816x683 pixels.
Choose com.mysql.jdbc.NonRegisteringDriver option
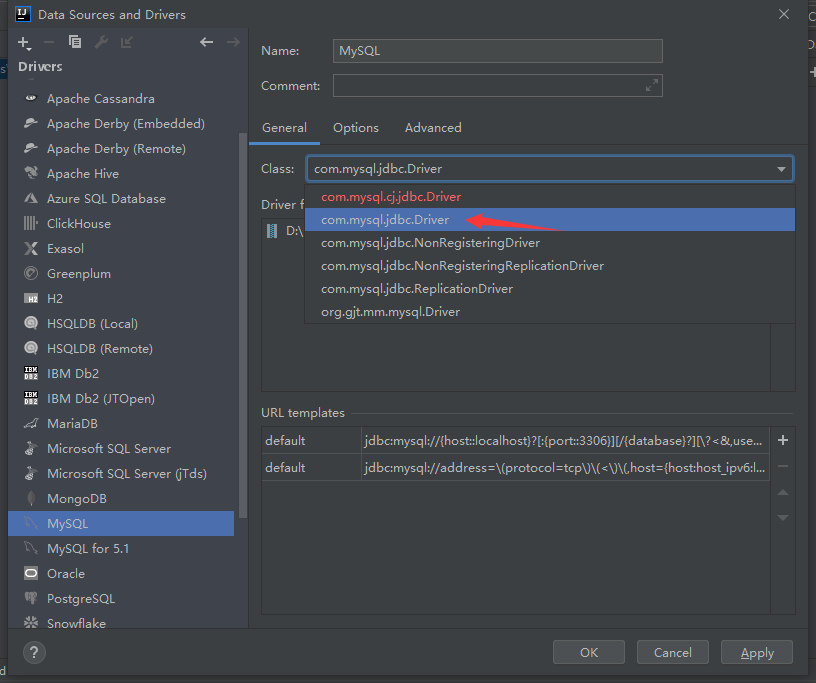pos(550,243)
